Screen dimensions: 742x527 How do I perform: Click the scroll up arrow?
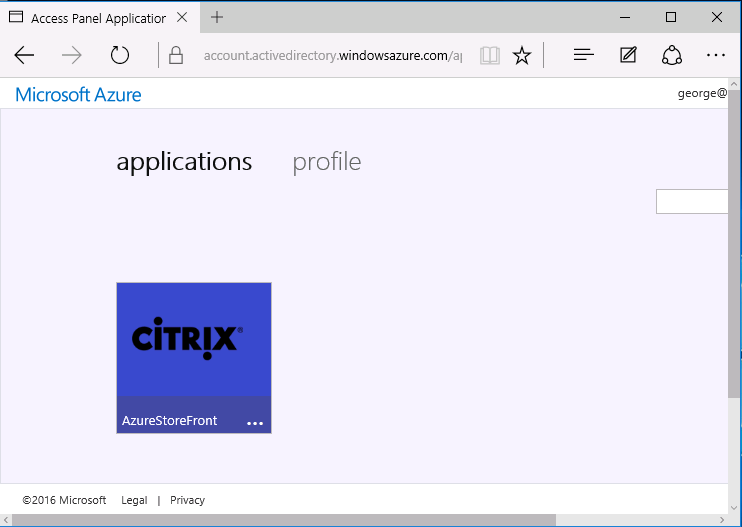pos(734,84)
